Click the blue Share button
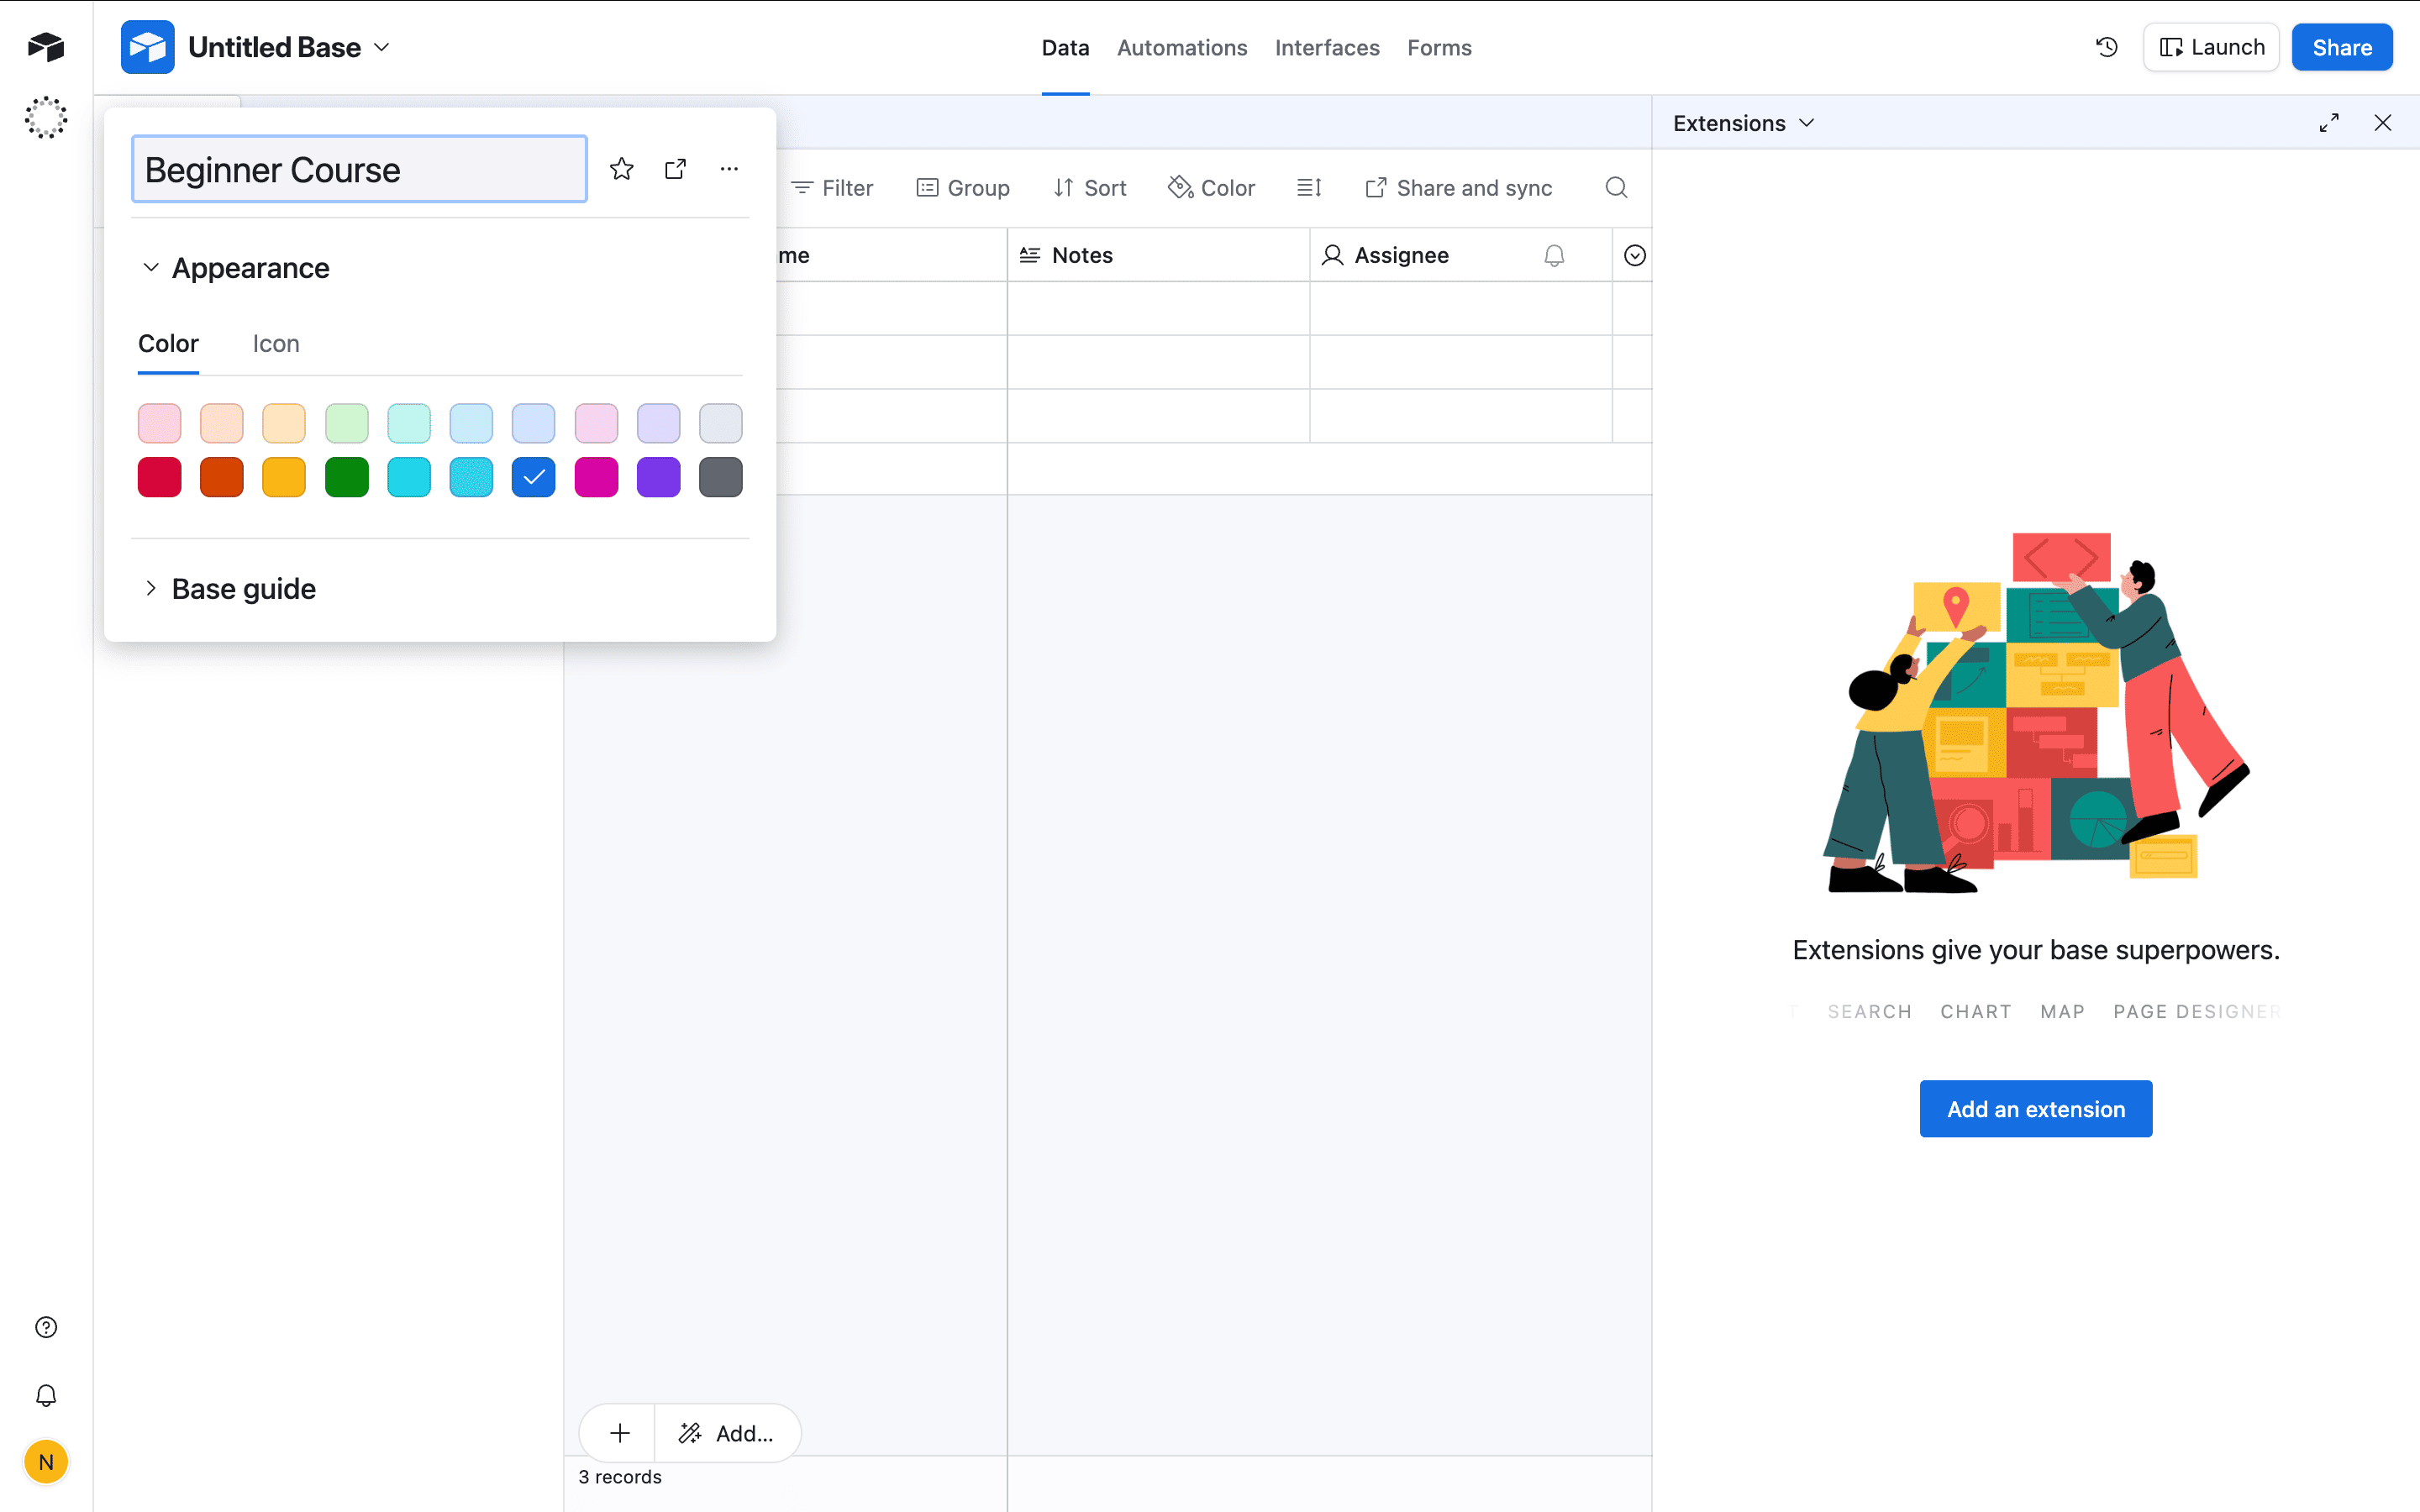The height and width of the screenshot is (1512, 2420). 2342,47
